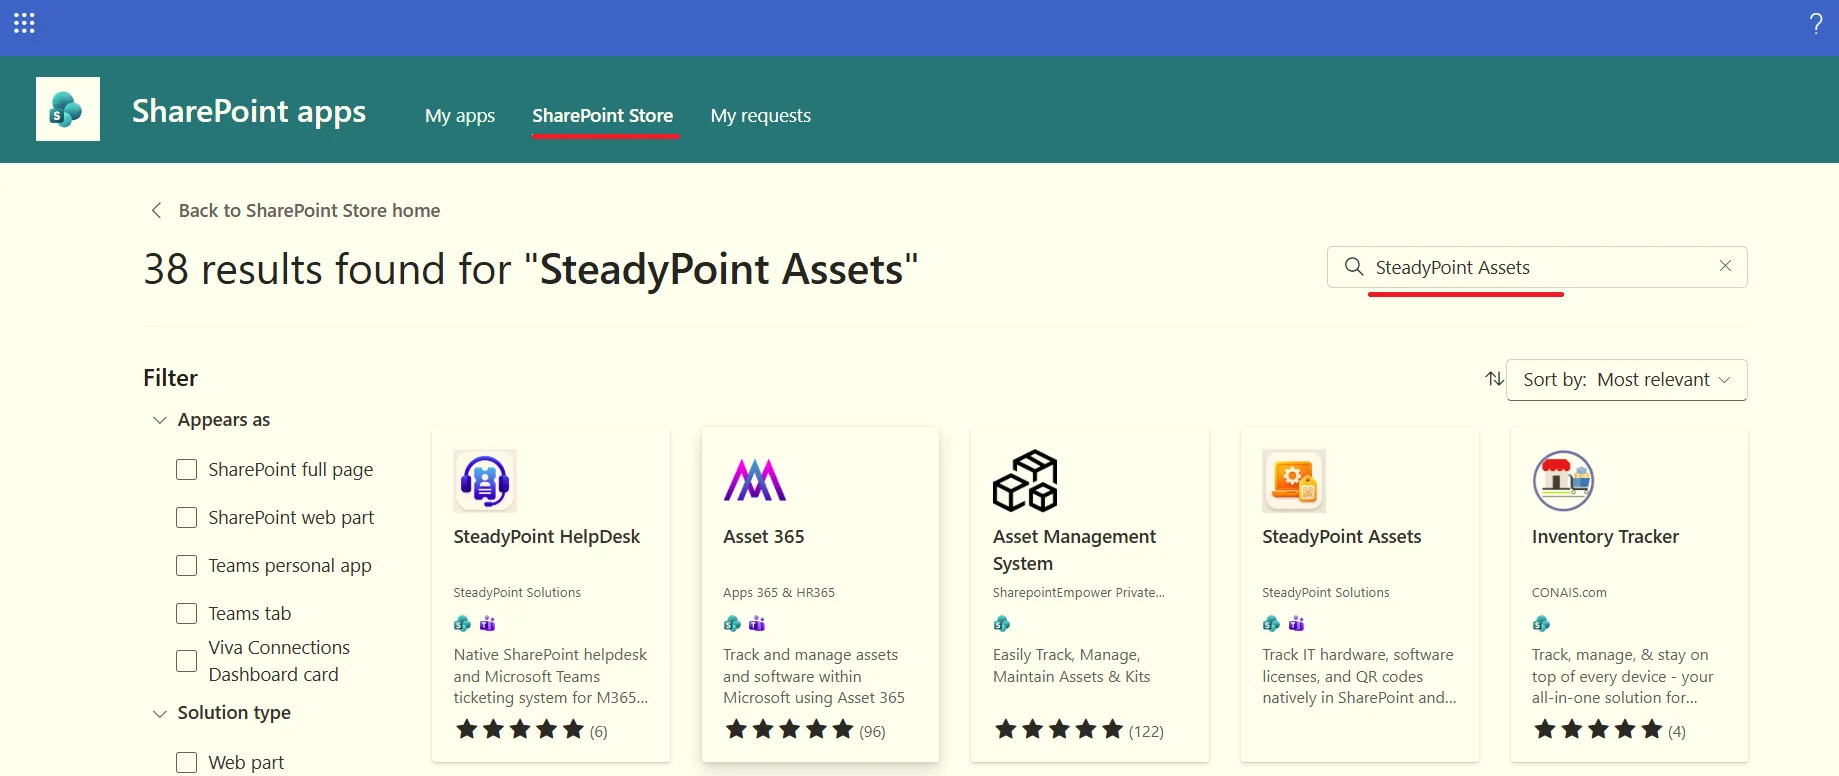Click the Inventory Tracker app icon
This screenshot has width=1839, height=776.
pyautogui.click(x=1564, y=481)
